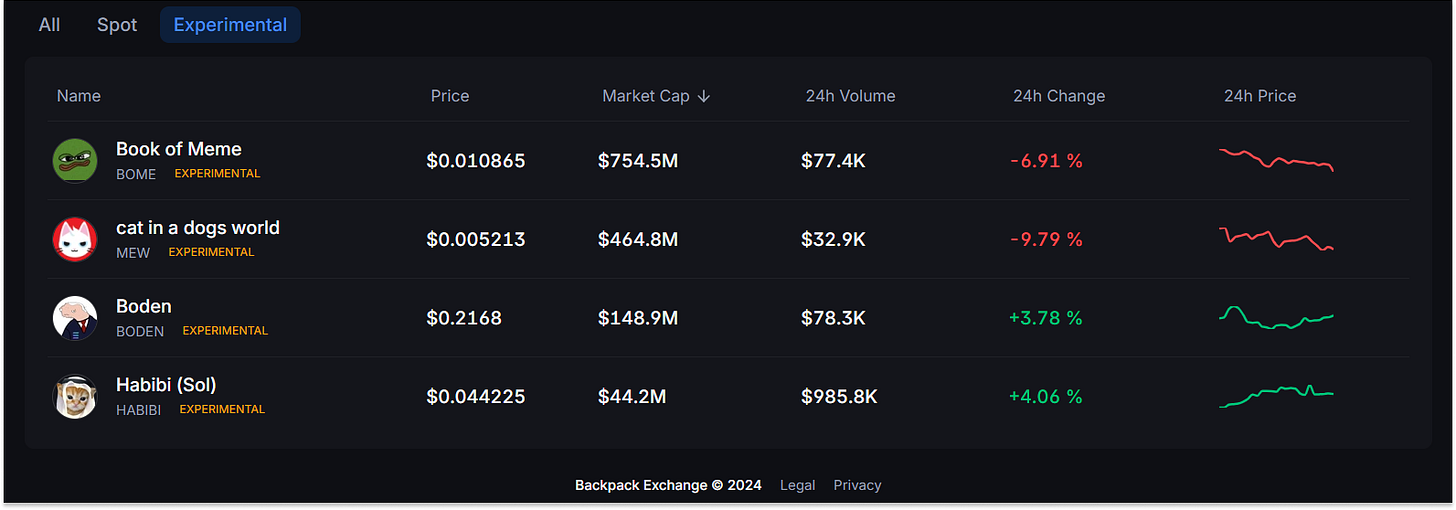This screenshot has width=1456, height=510.
Task: Click the EXPERIMENTAL tag beside MEW
Action: (211, 252)
